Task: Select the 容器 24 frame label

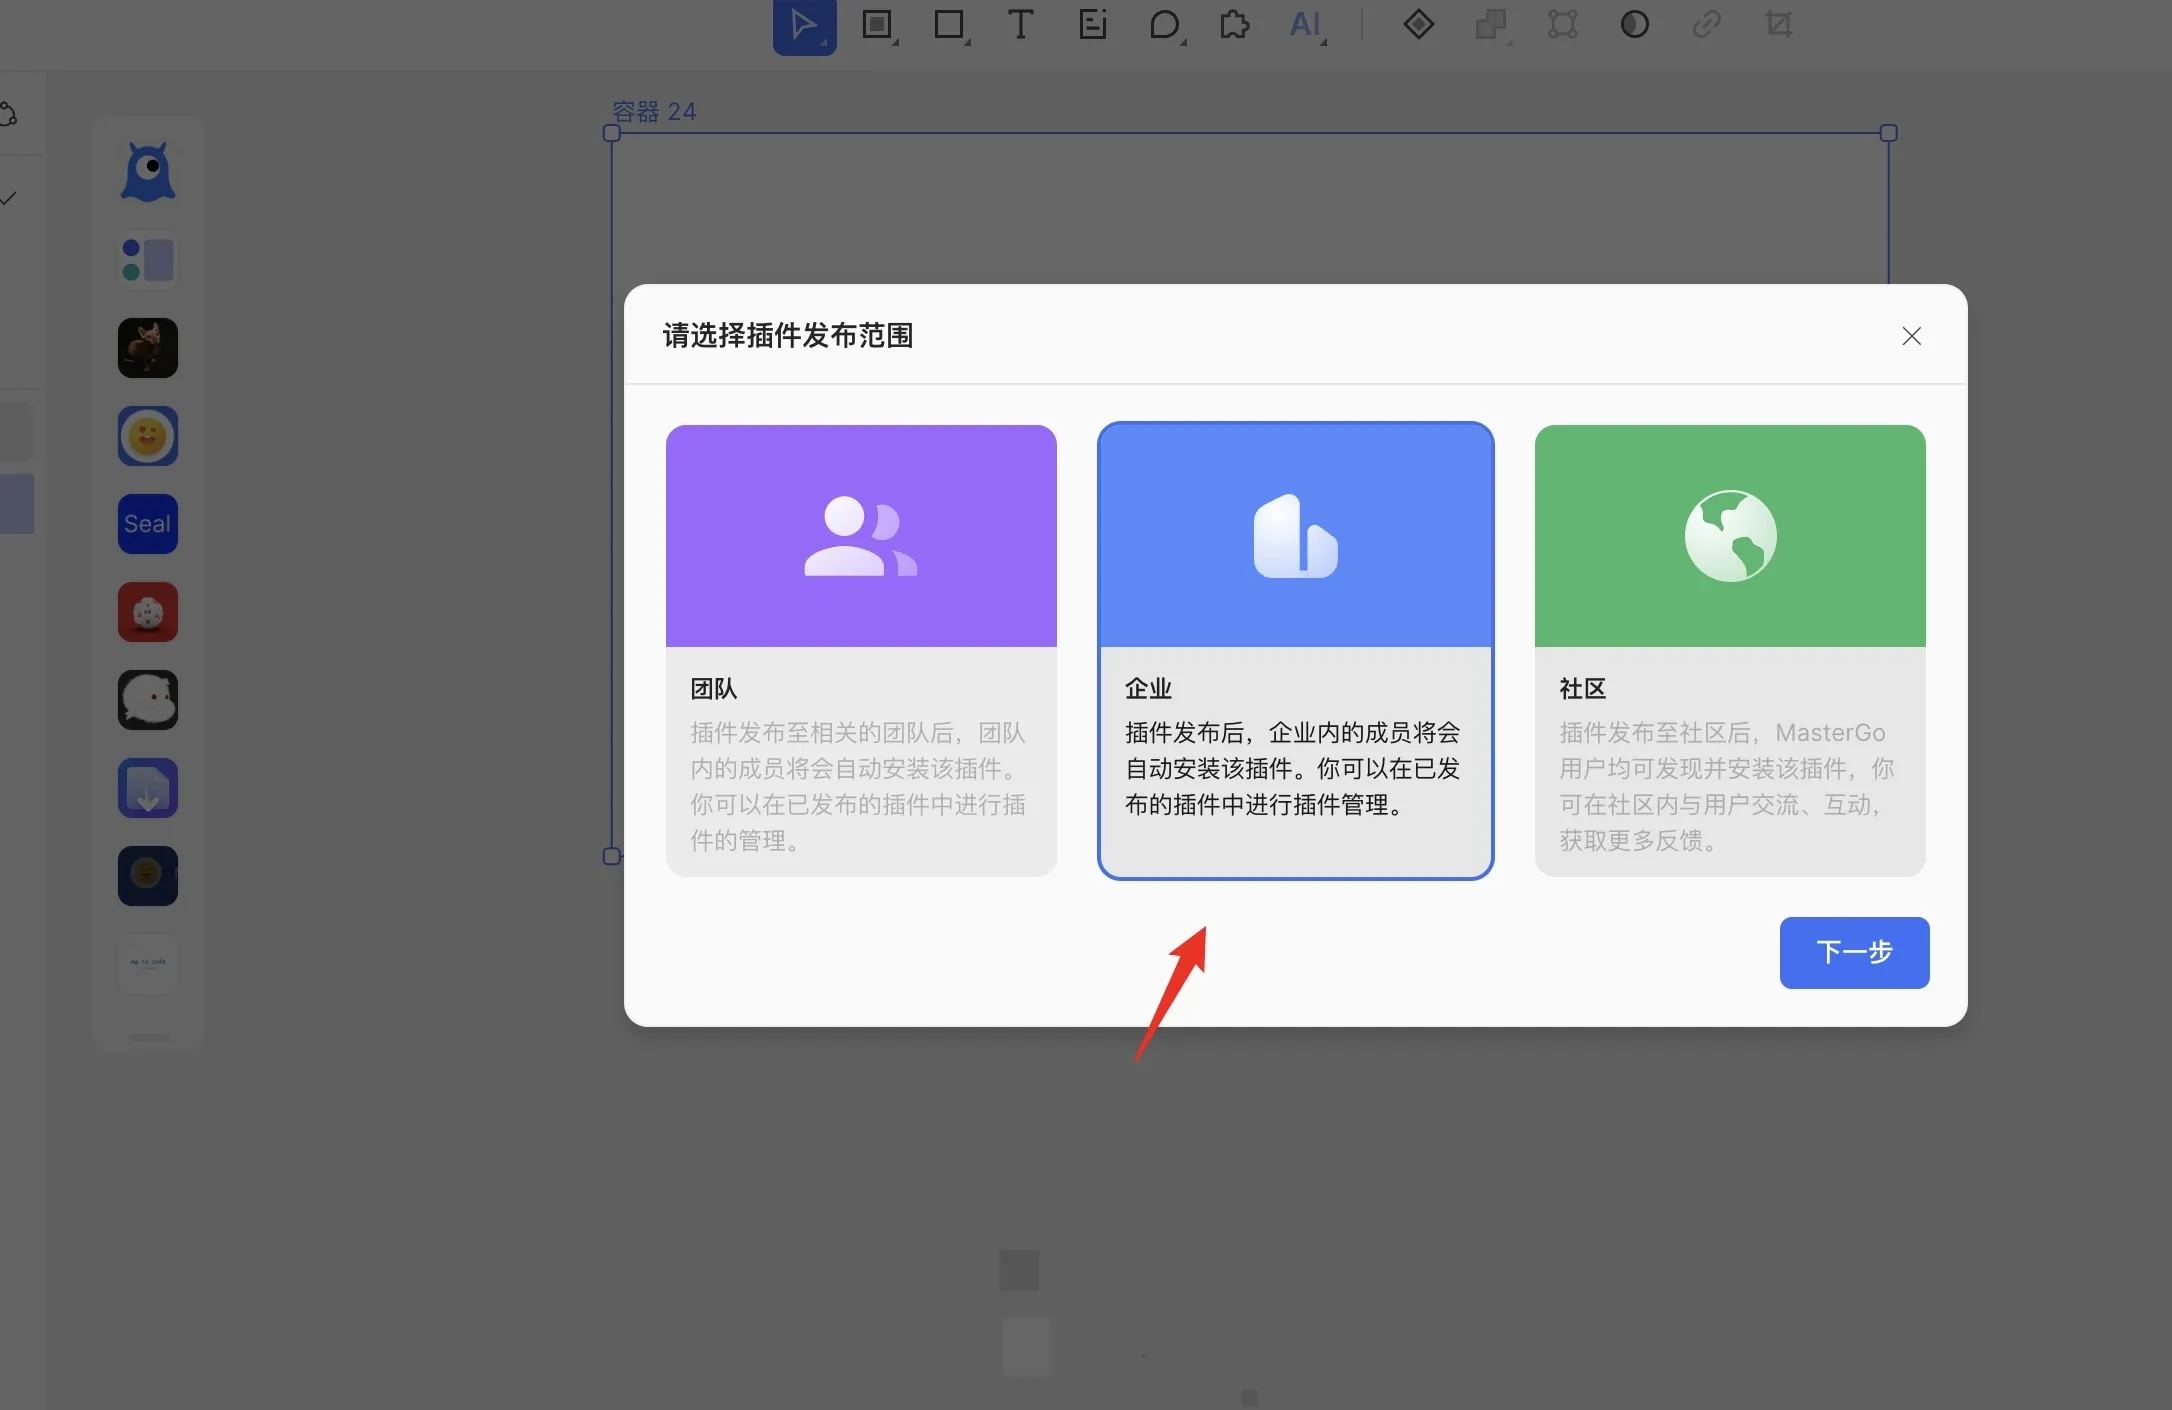Action: (x=654, y=111)
